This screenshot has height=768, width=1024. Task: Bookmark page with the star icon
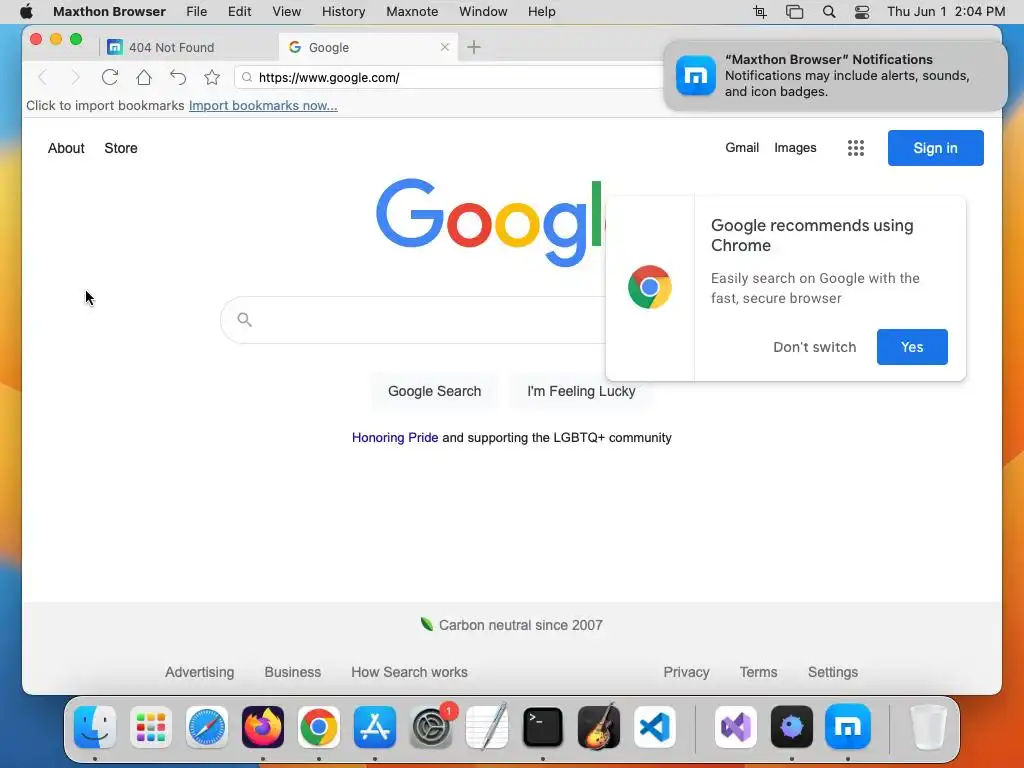coord(212,77)
